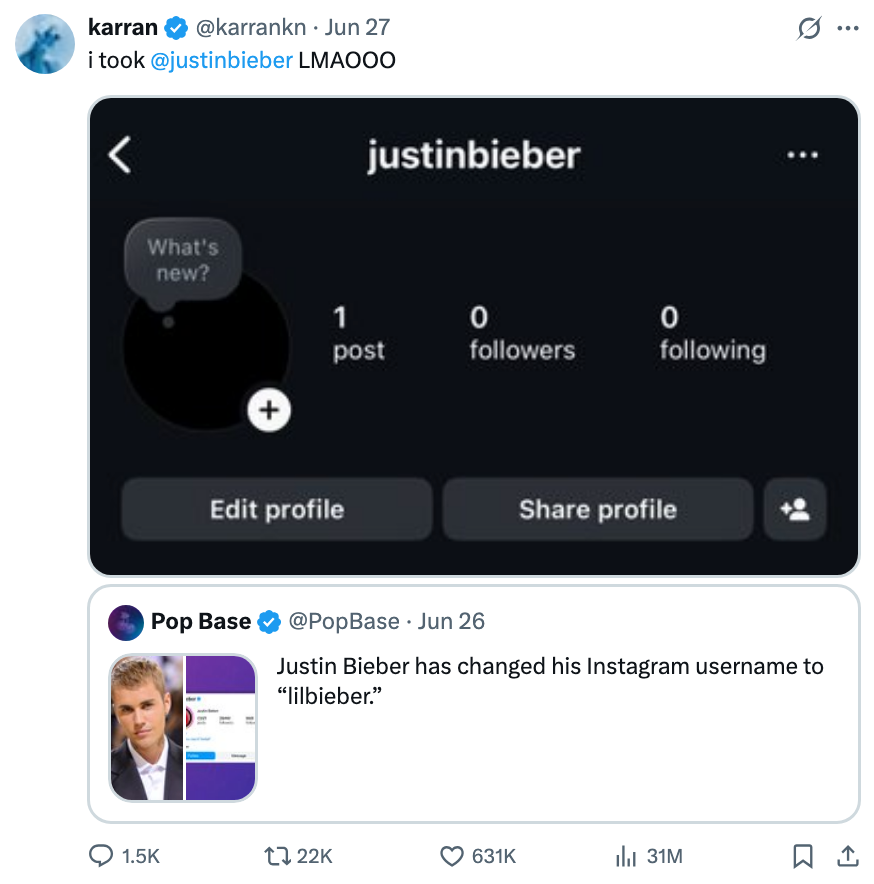
Task: Click the reply comment icon
Action: (102, 856)
